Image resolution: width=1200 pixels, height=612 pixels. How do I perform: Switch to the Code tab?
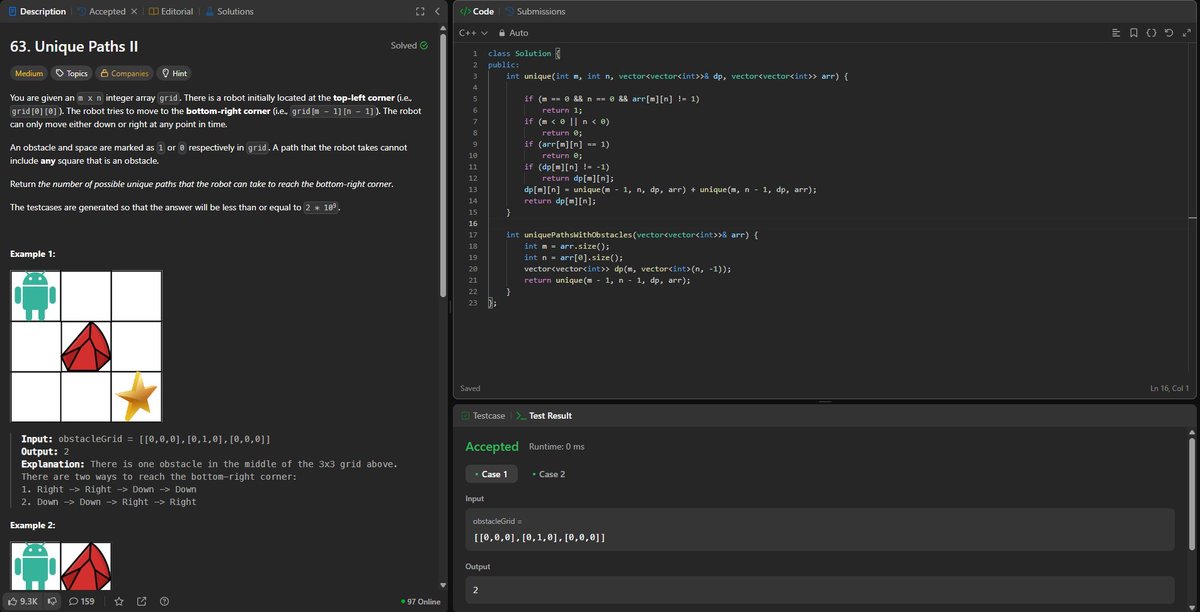pyautogui.click(x=476, y=11)
